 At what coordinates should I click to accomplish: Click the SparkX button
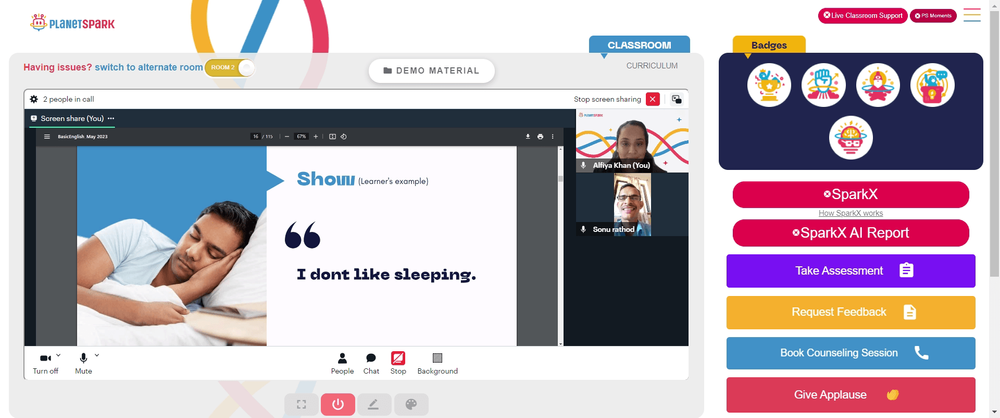coord(851,195)
